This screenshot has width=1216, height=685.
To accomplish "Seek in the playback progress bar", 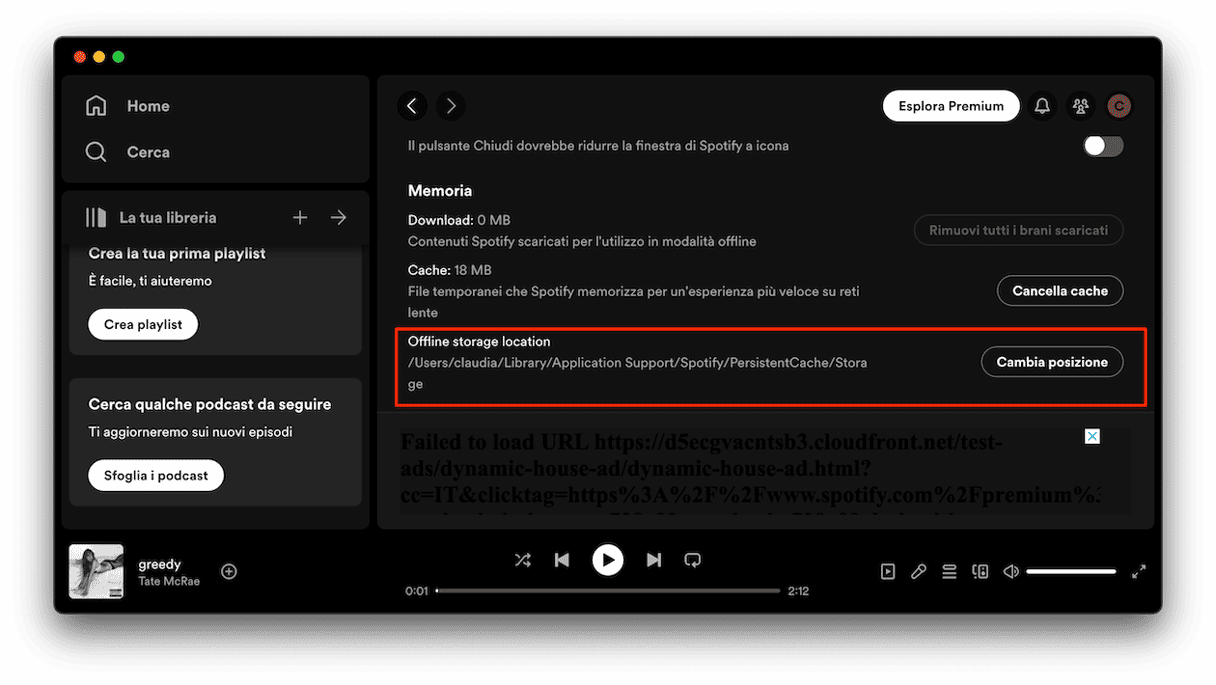I will [x=608, y=591].
